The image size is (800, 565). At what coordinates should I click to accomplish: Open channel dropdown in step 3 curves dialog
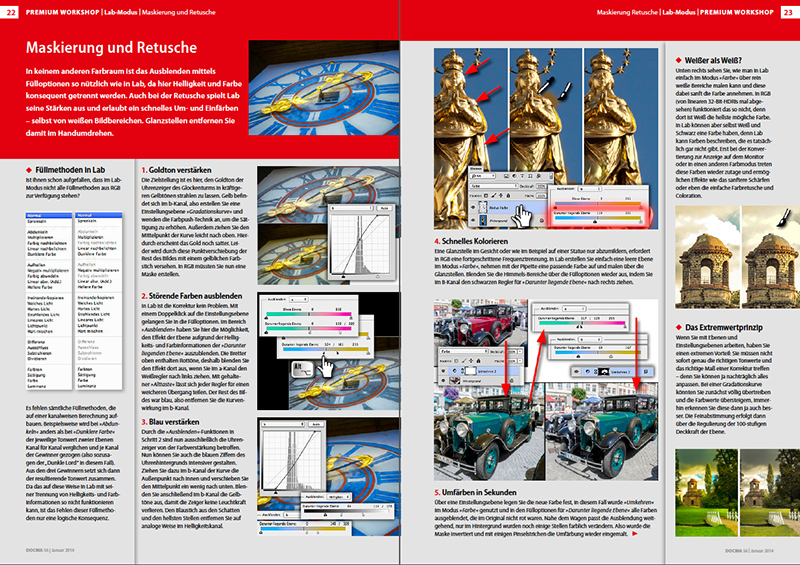click(x=283, y=424)
